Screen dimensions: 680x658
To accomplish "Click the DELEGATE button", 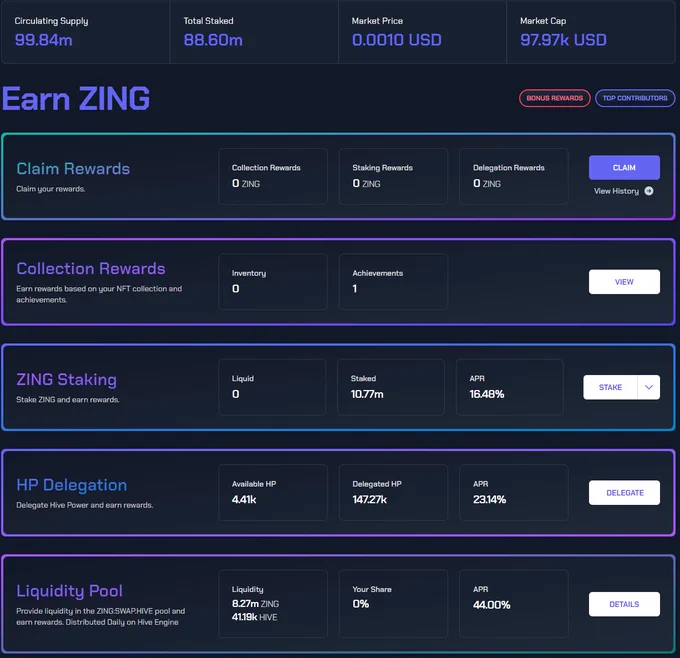I will click(624, 493).
